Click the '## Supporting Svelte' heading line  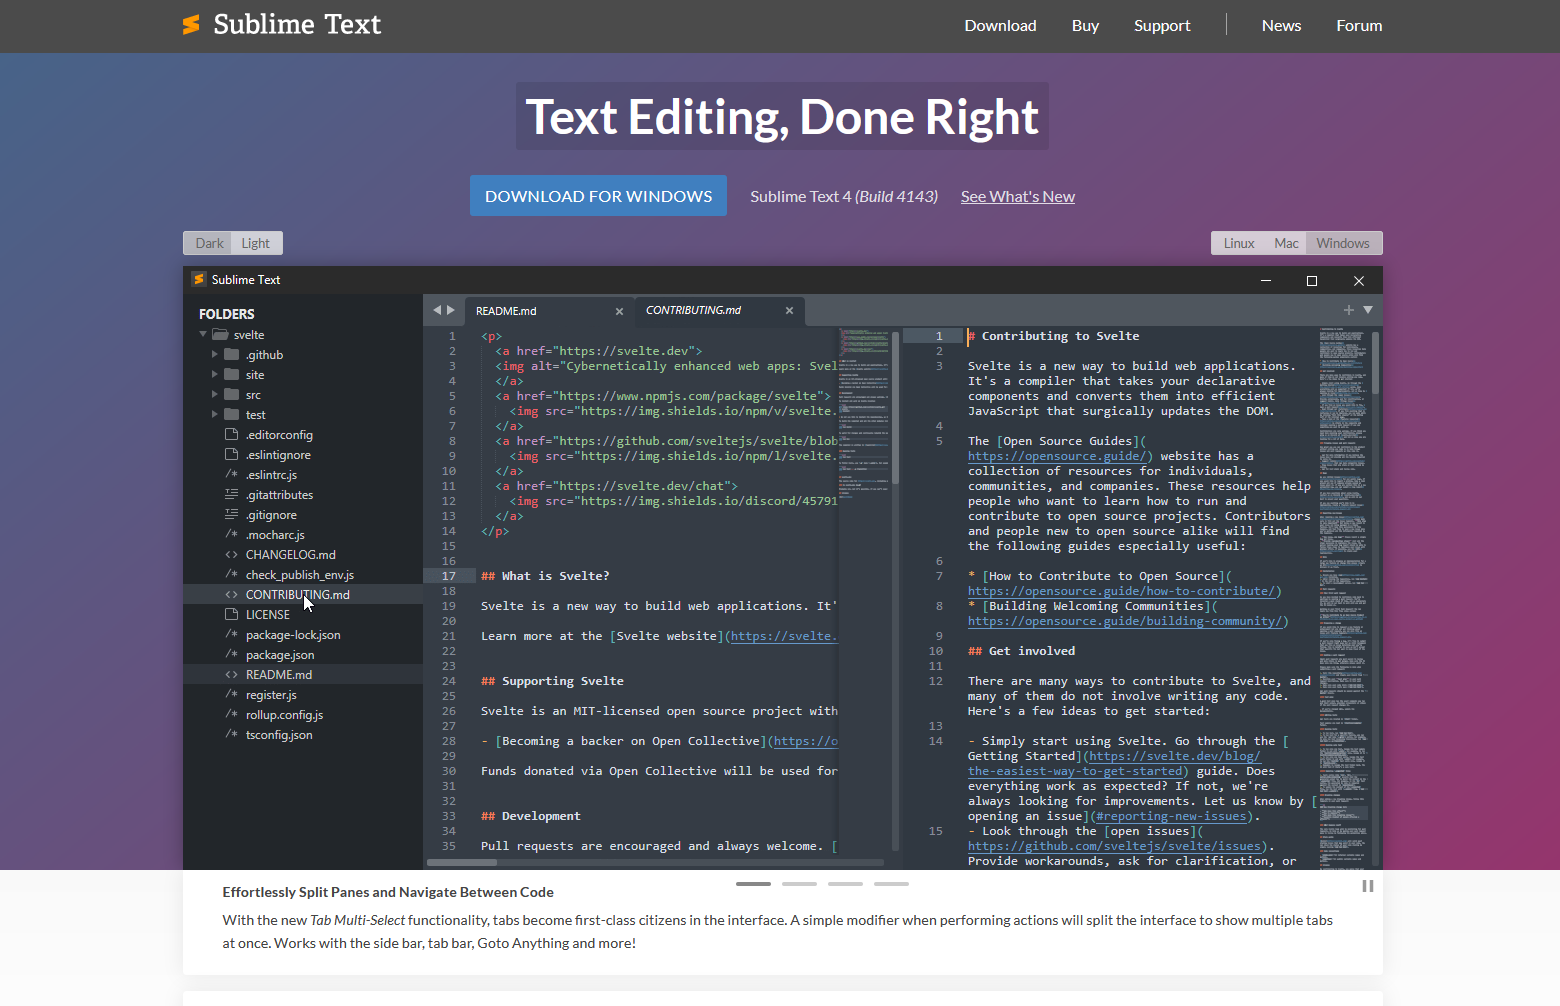pos(552,681)
